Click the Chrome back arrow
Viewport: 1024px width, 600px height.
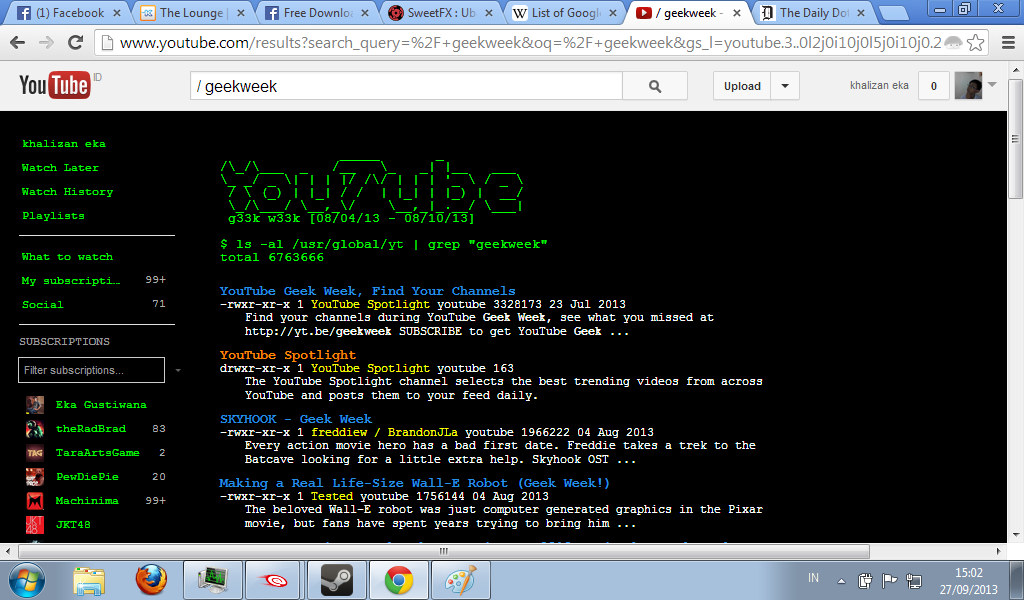tap(18, 43)
